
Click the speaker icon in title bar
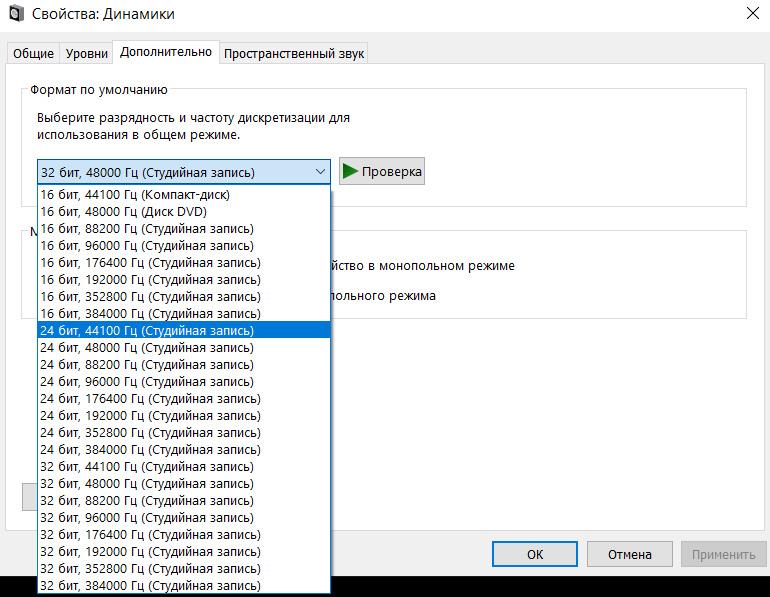pyautogui.click(x=16, y=13)
